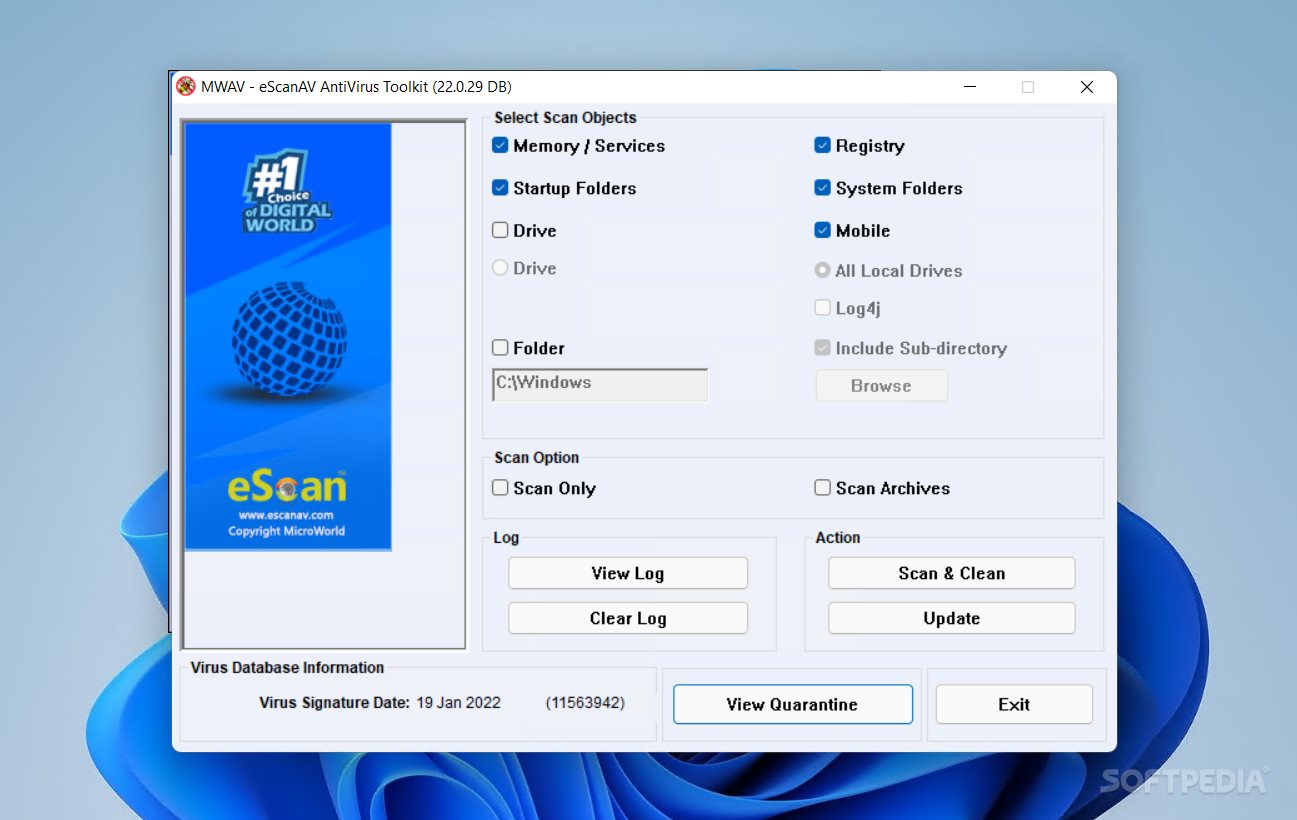Click the C:\Windows folder path field
1297x820 pixels.
point(600,385)
